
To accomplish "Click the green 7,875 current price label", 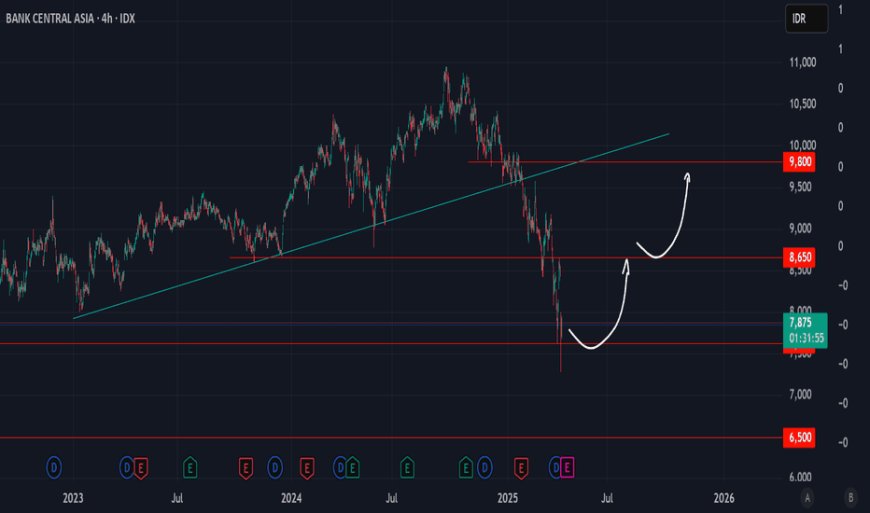I will pyautogui.click(x=805, y=329).
